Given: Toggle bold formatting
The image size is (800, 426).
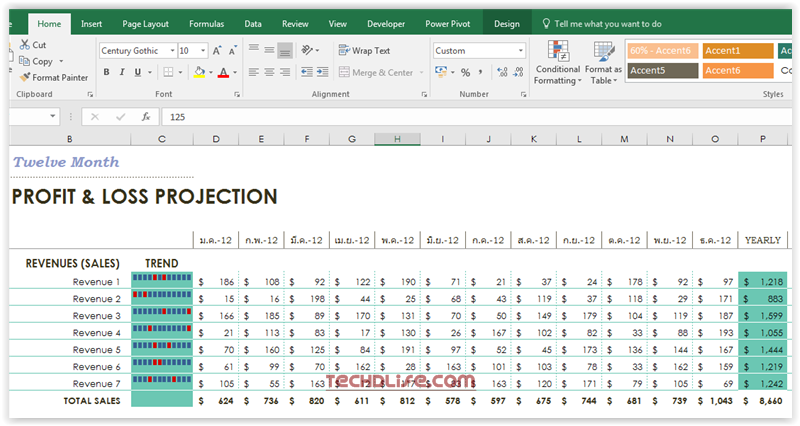Looking at the screenshot, I should pos(106,72).
